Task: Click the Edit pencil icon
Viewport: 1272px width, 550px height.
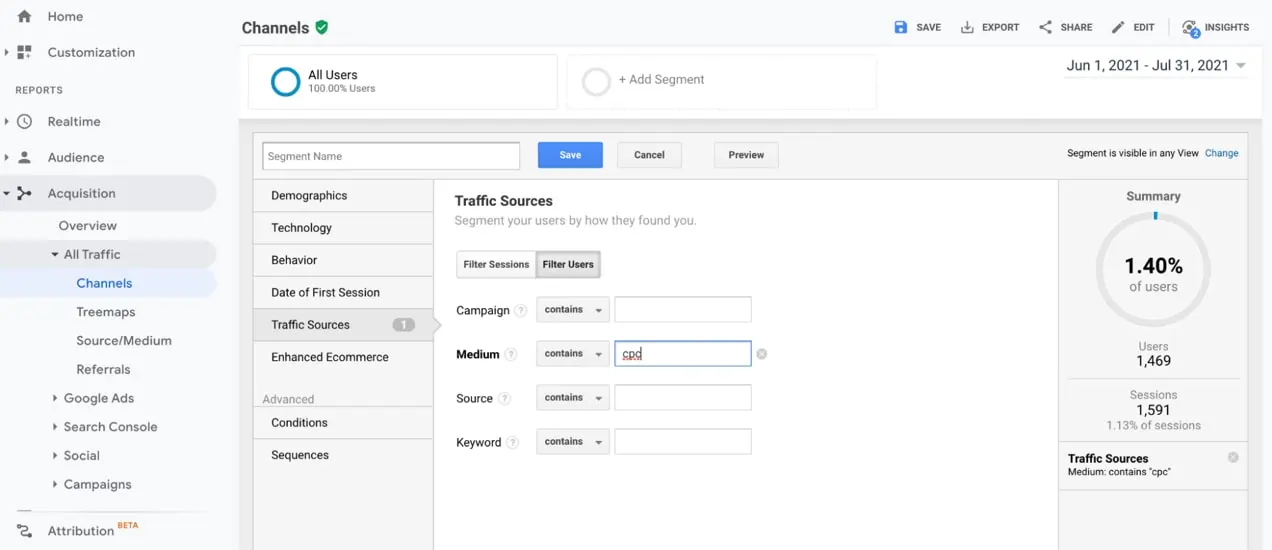Action: pyautogui.click(x=1118, y=27)
